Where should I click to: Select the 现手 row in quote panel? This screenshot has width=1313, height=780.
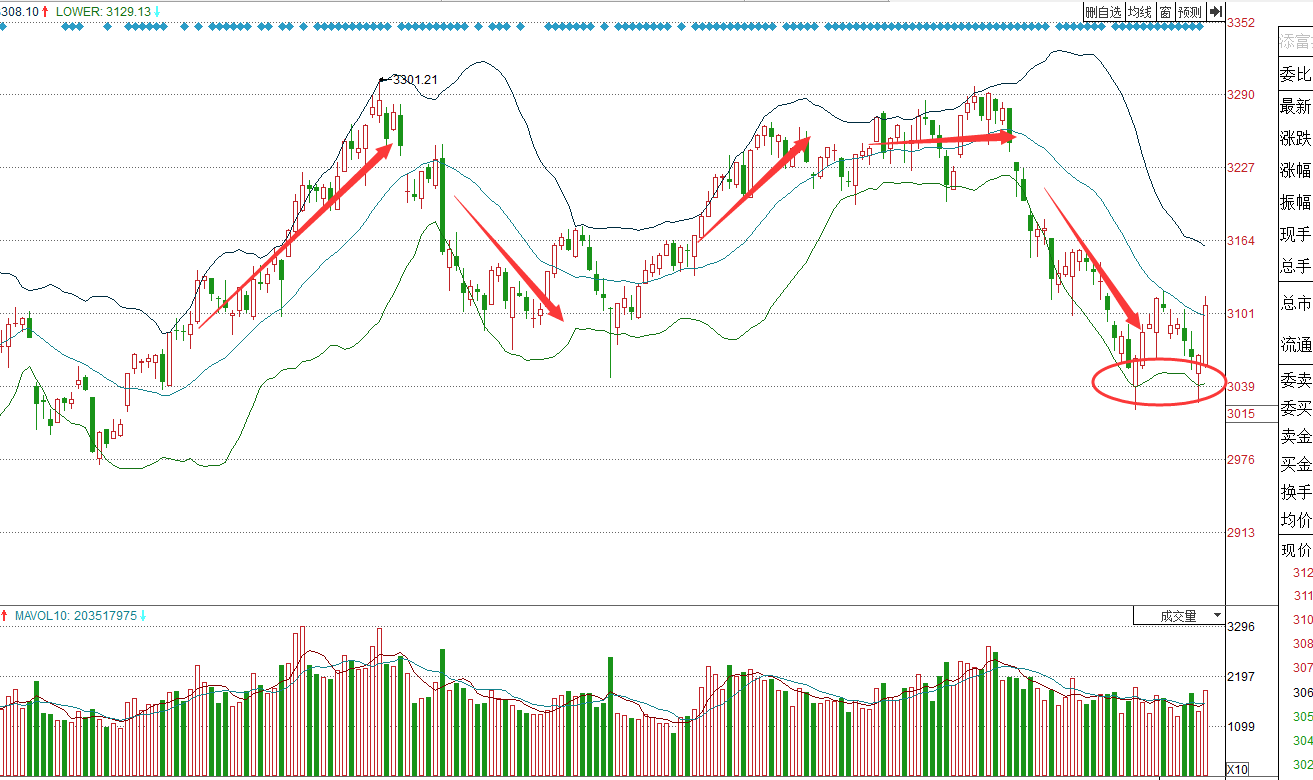point(1295,234)
